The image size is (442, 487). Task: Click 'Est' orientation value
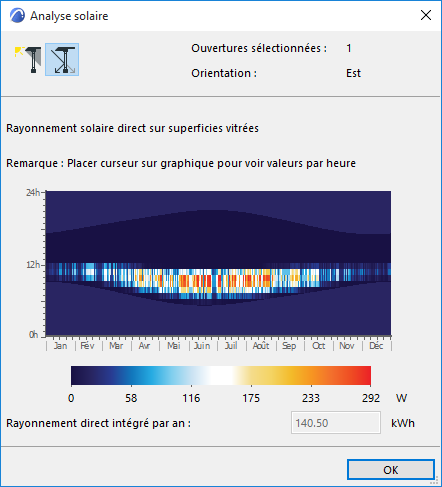click(x=353, y=73)
